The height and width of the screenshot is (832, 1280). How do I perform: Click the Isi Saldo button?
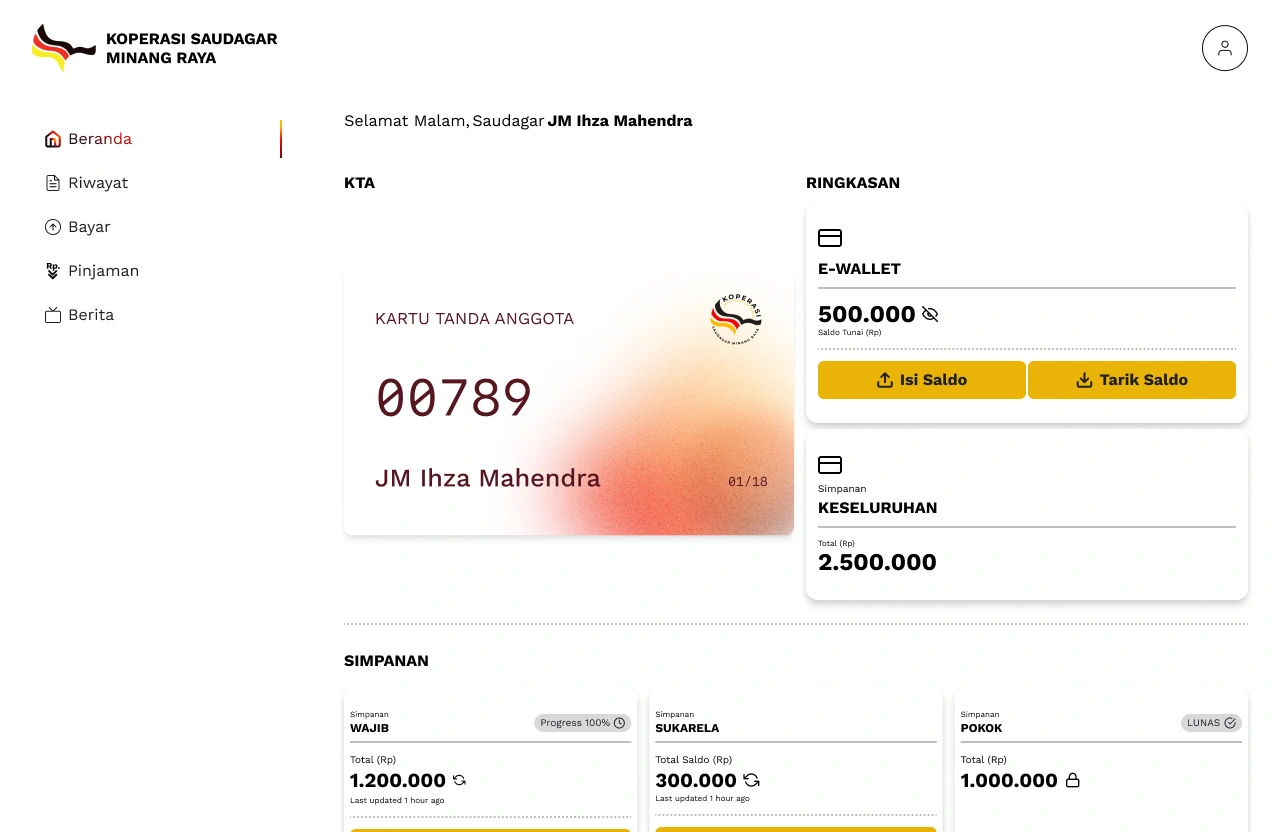(x=922, y=380)
